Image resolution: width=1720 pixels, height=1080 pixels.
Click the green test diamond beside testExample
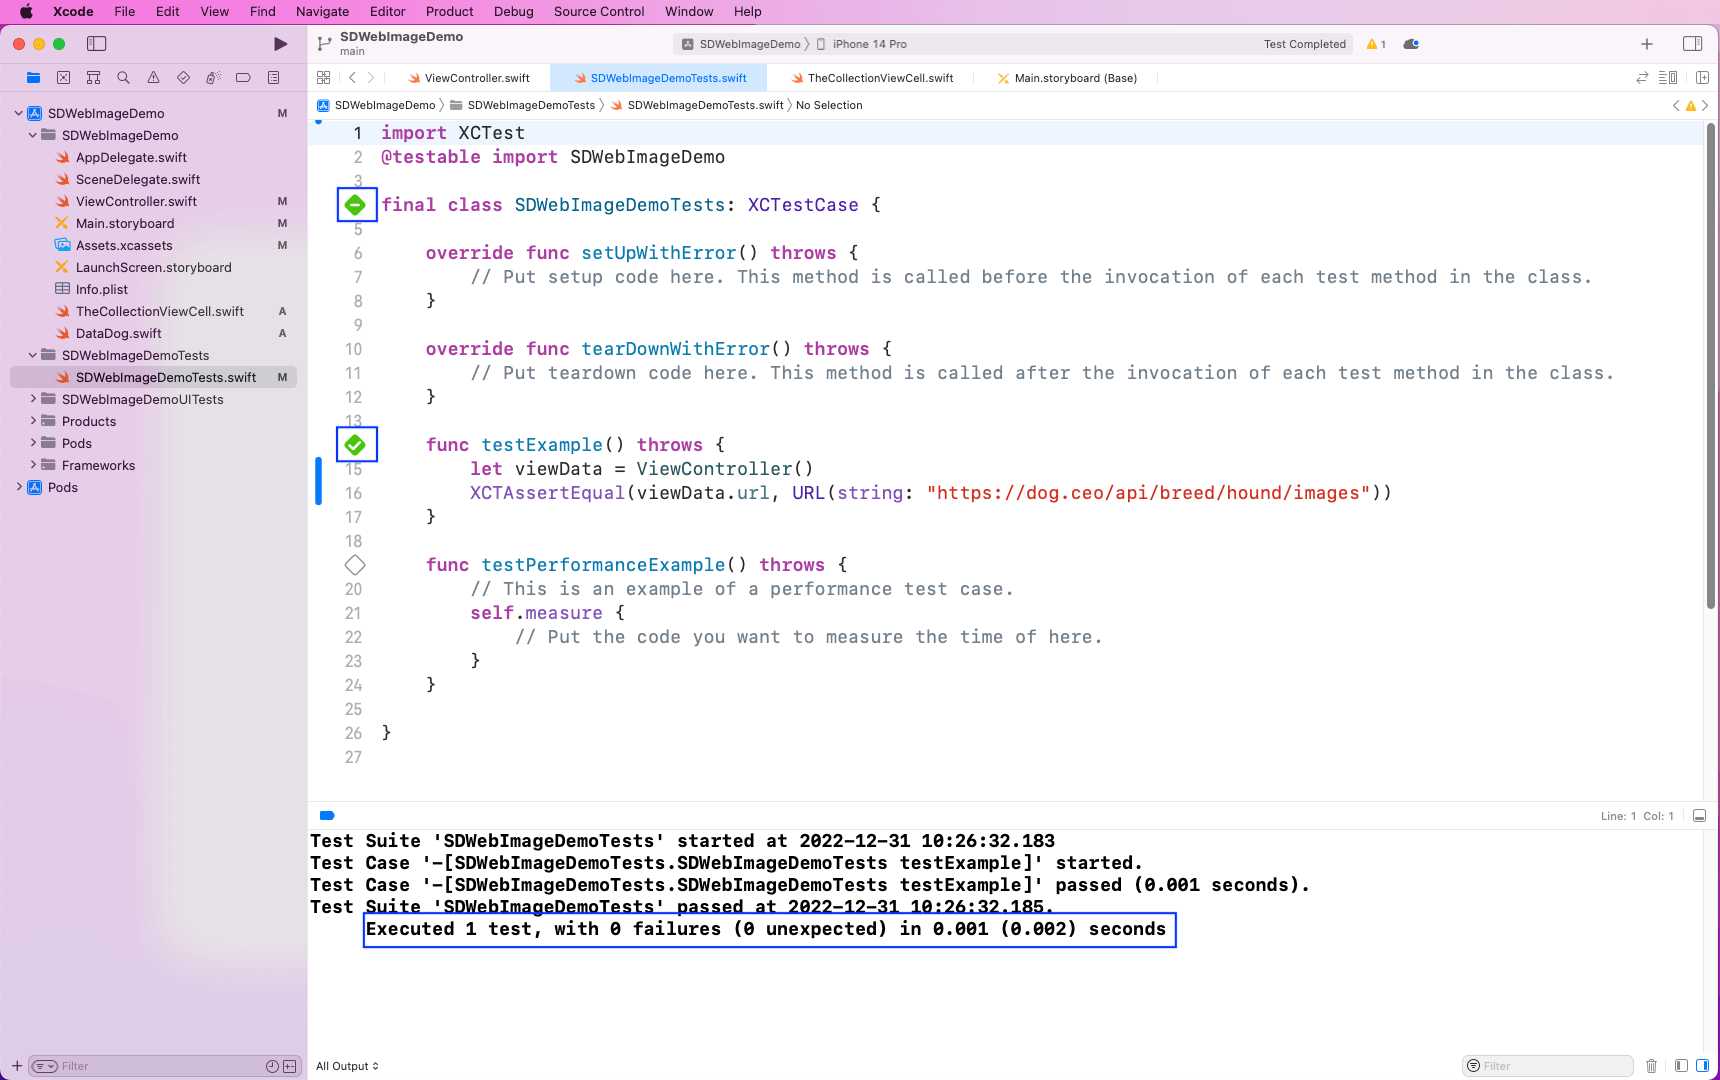355,445
